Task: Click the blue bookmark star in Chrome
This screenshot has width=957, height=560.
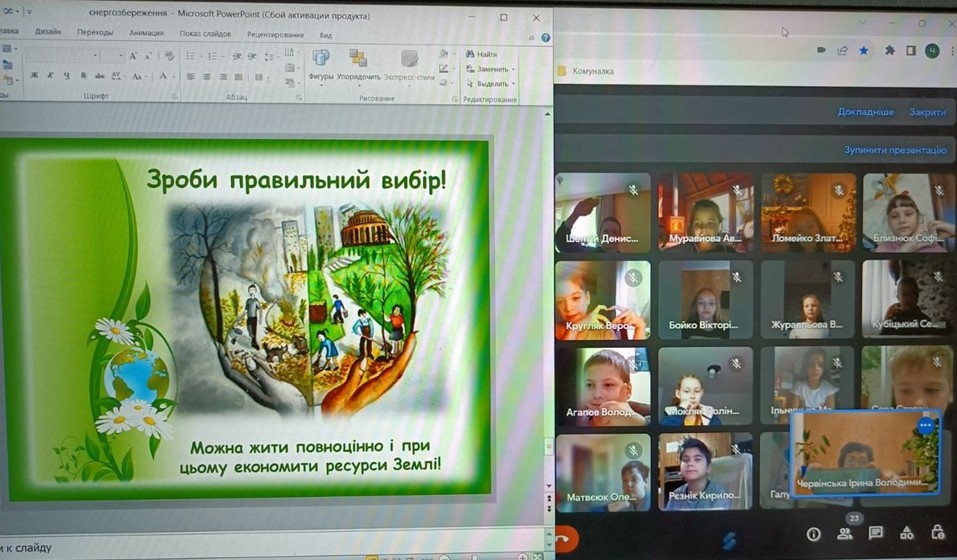Action: [864, 50]
